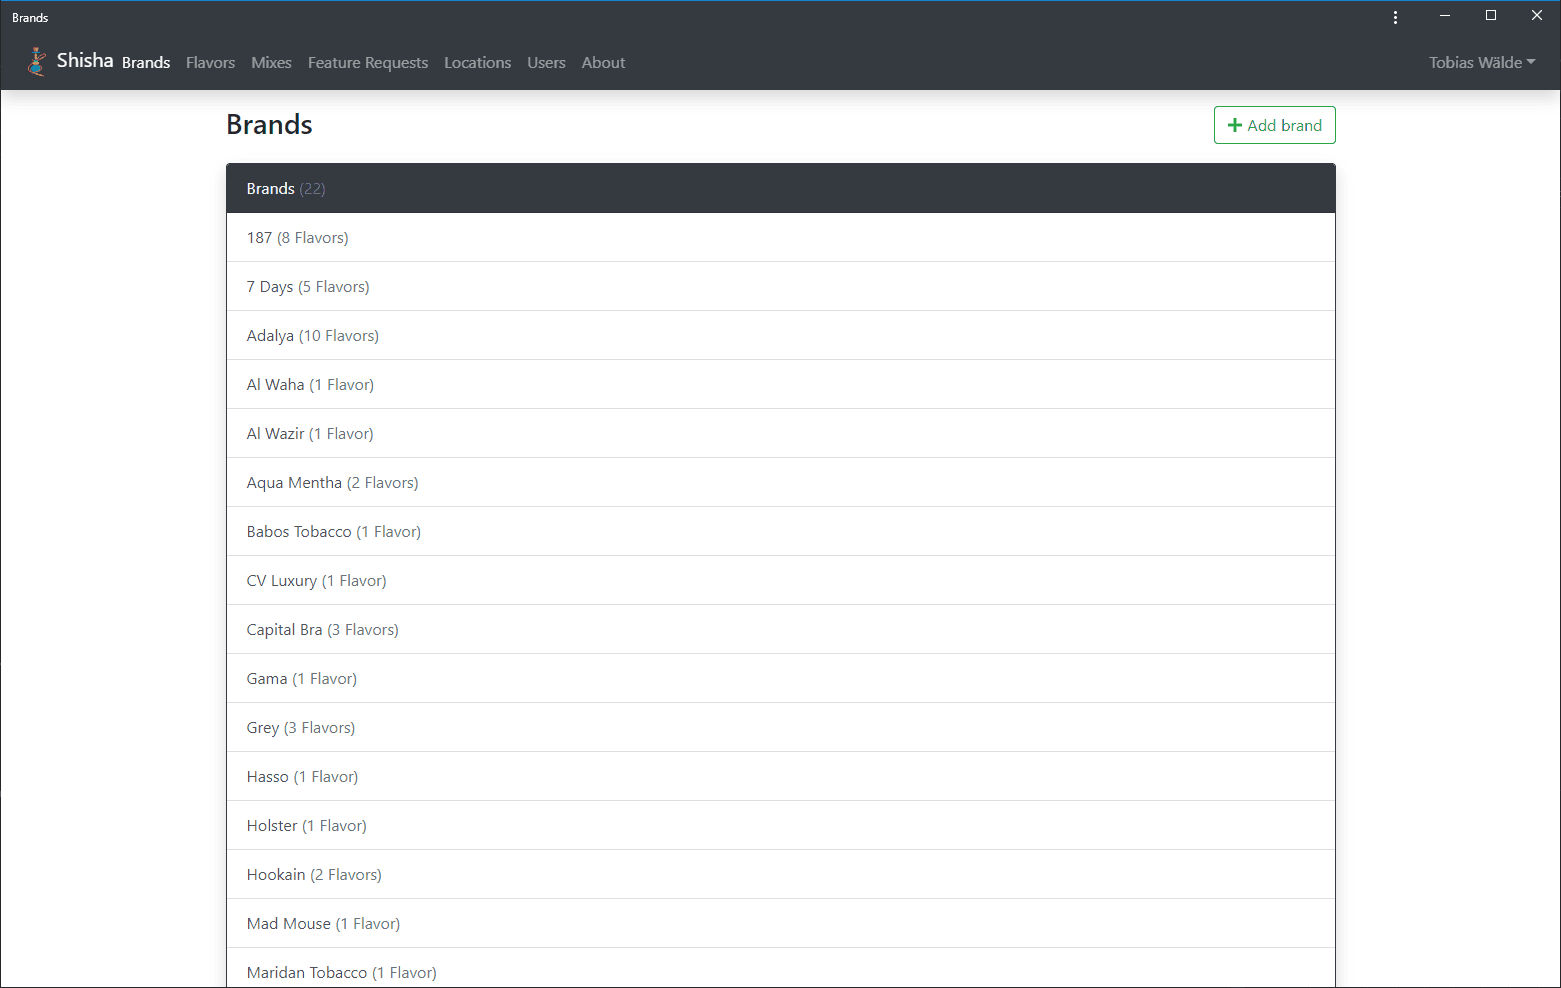Viewport: 1561px width, 988px height.
Task: Open the About page
Action: point(603,62)
